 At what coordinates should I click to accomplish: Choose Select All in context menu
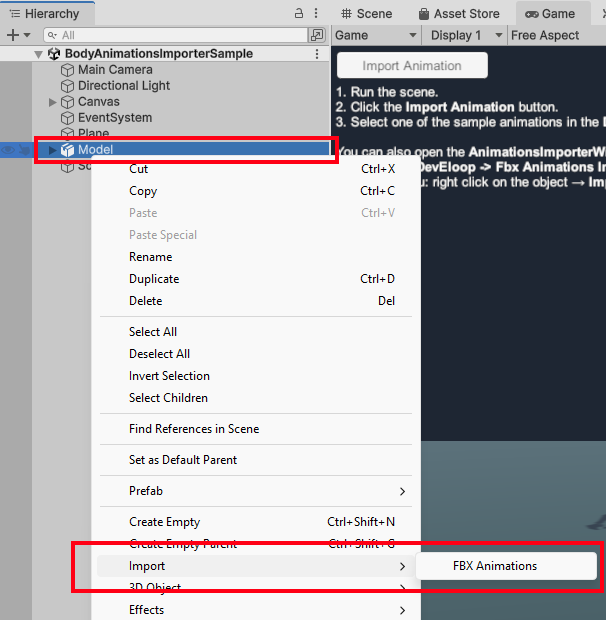point(255,332)
